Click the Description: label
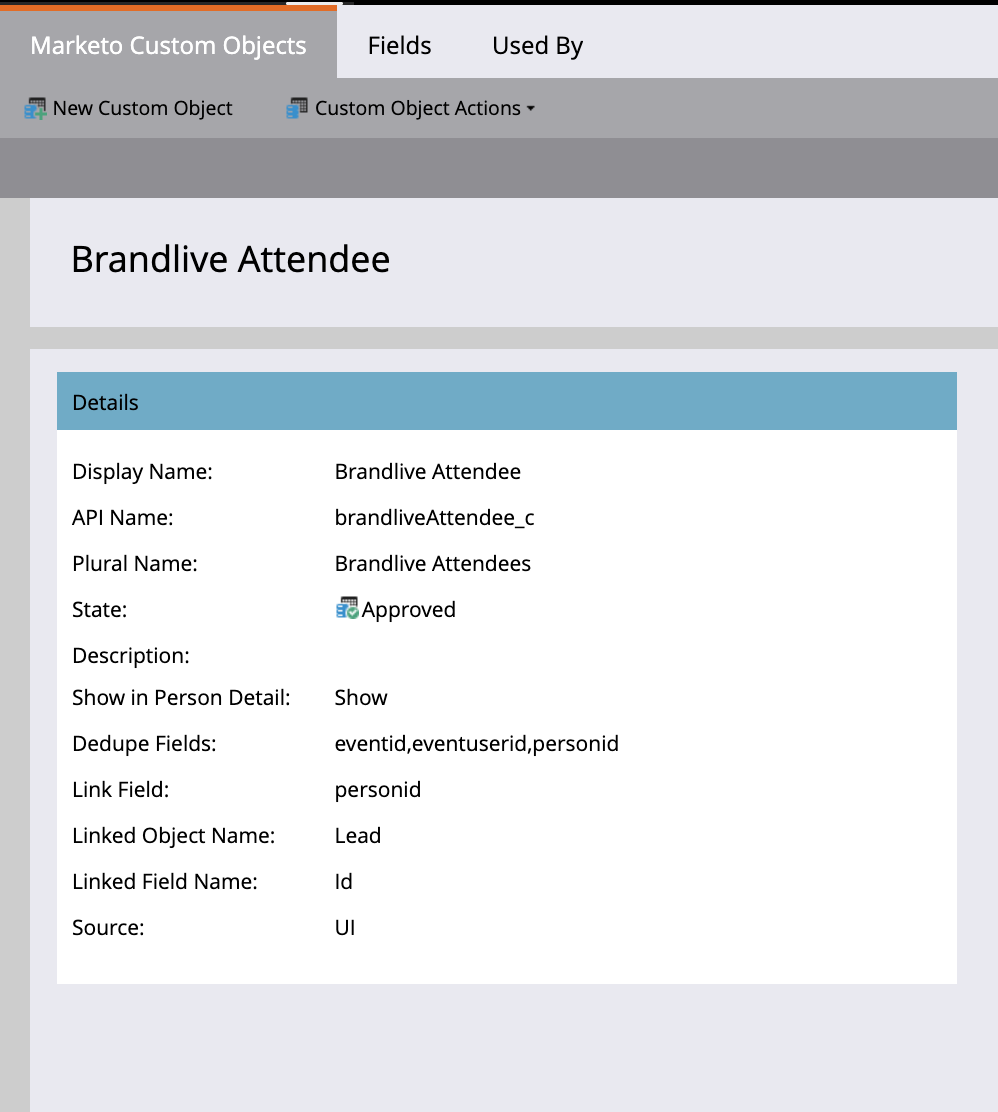This screenshot has width=998, height=1112. (131, 656)
